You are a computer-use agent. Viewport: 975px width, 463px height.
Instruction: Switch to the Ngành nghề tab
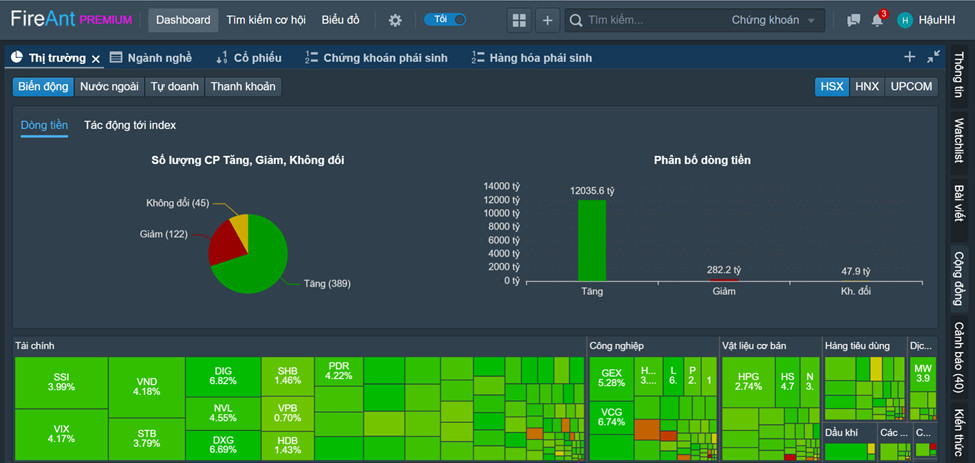coord(150,58)
